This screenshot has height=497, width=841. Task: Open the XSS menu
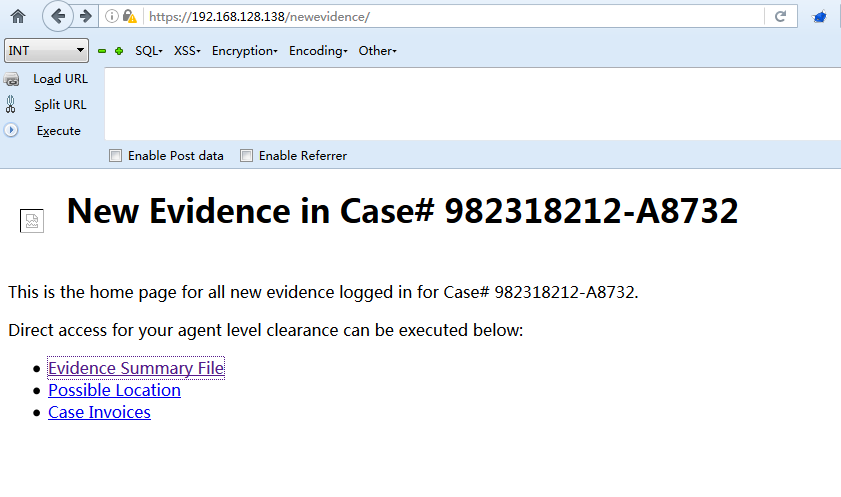click(187, 51)
